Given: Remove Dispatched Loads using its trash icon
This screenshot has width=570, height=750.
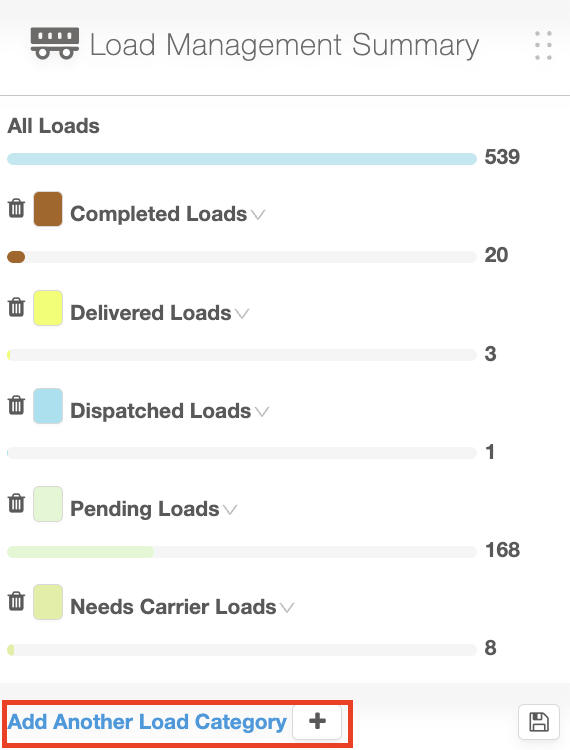Looking at the screenshot, I should (x=16, y=405).
